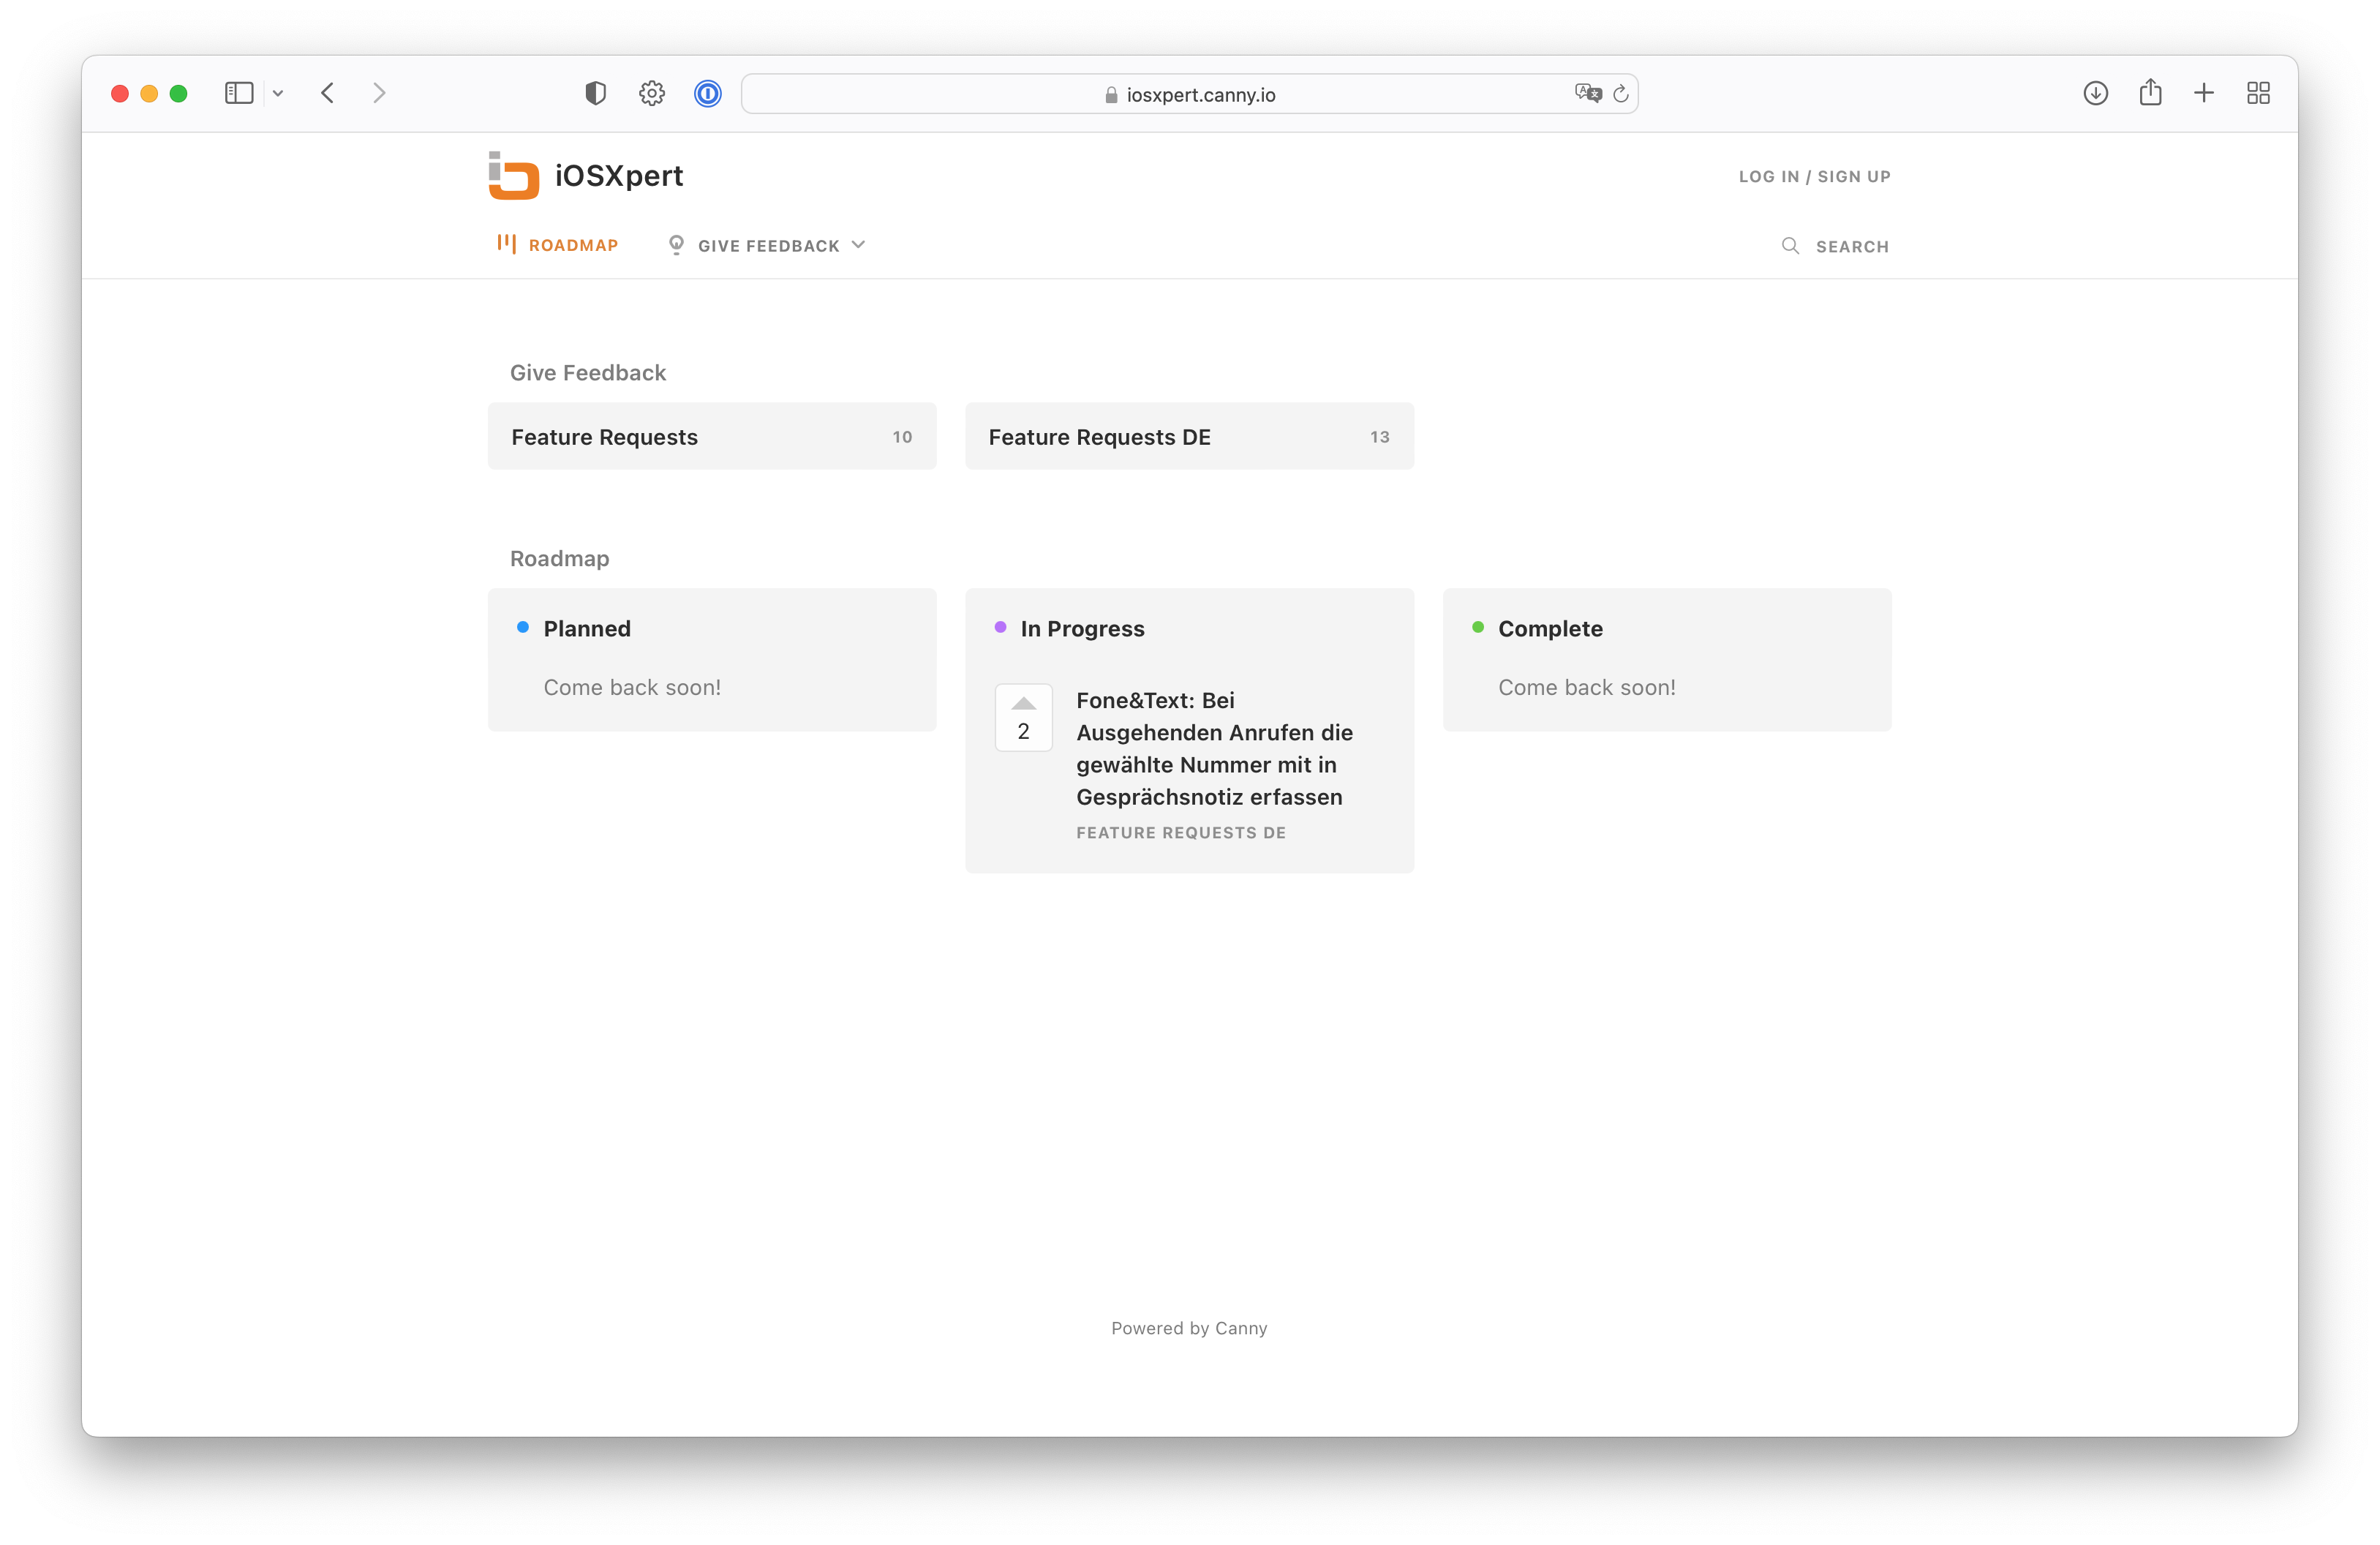Toggle the Safari sidebar
Screen dimensions: 2380x1545
239,93
